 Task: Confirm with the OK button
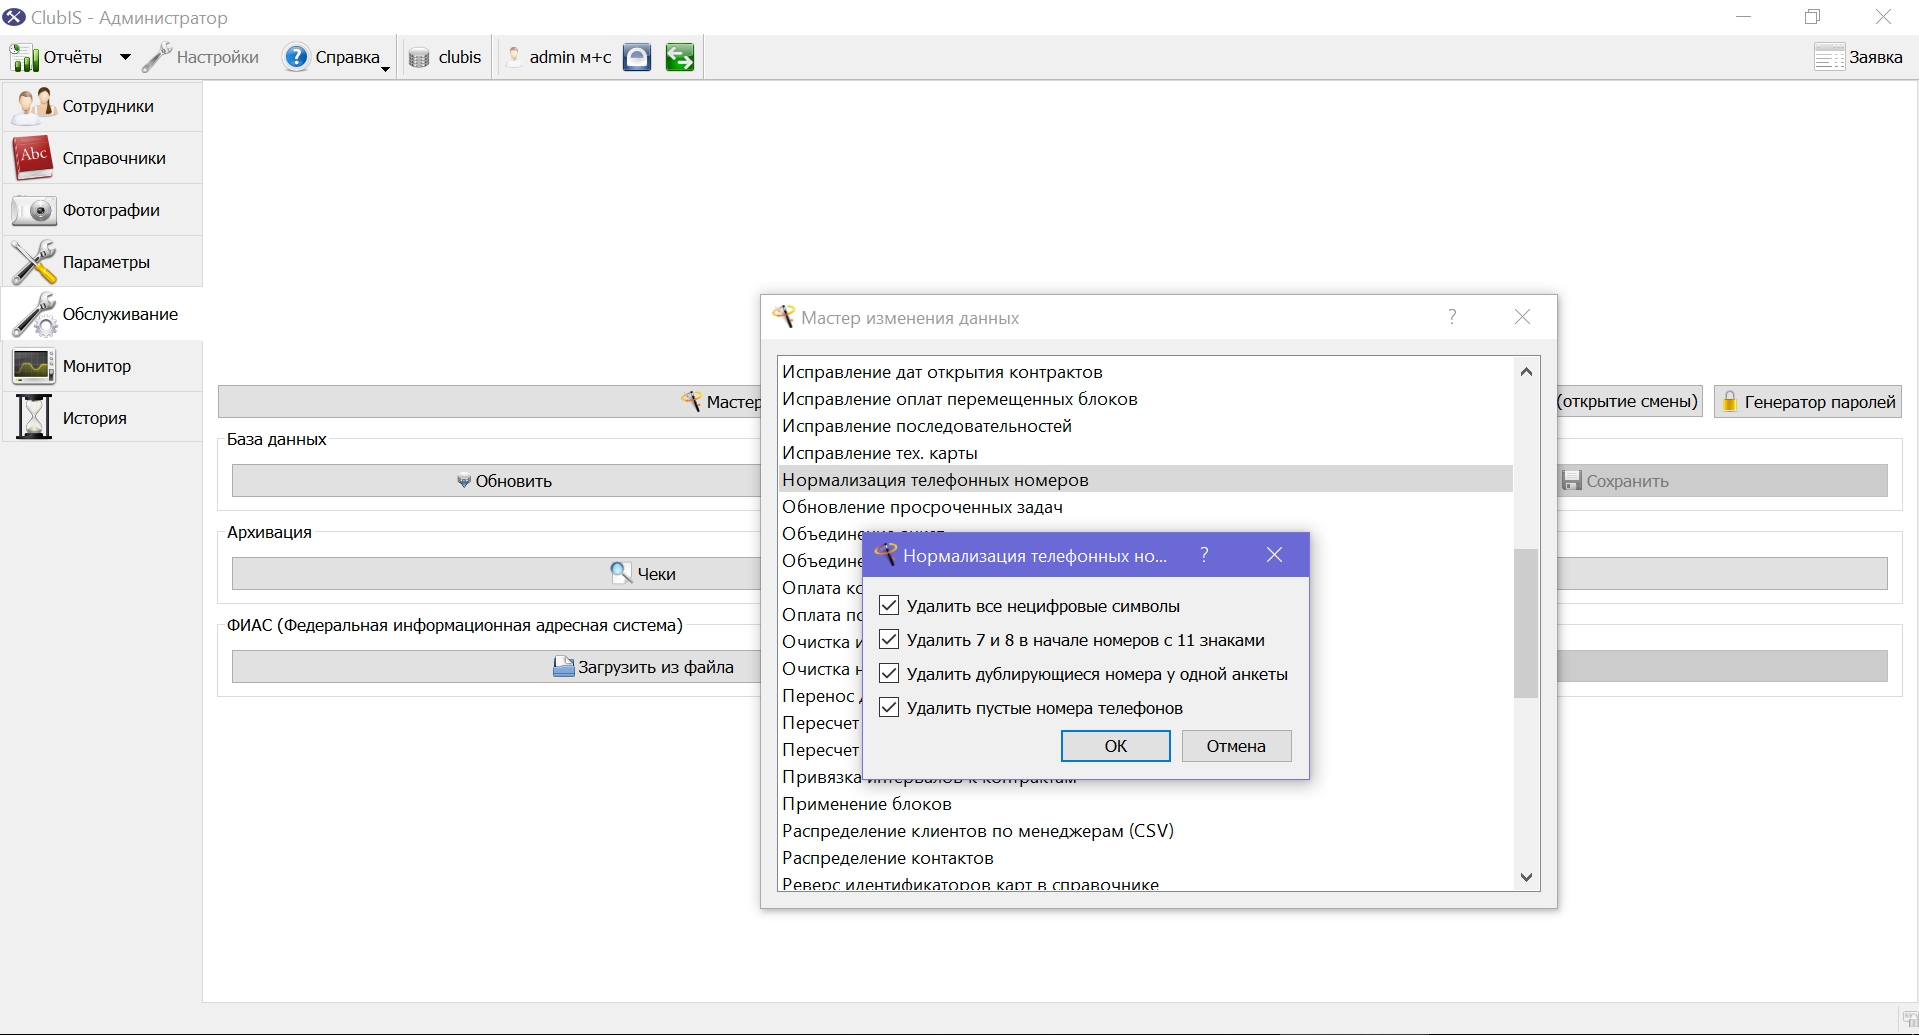click(x=1116, y=746)
